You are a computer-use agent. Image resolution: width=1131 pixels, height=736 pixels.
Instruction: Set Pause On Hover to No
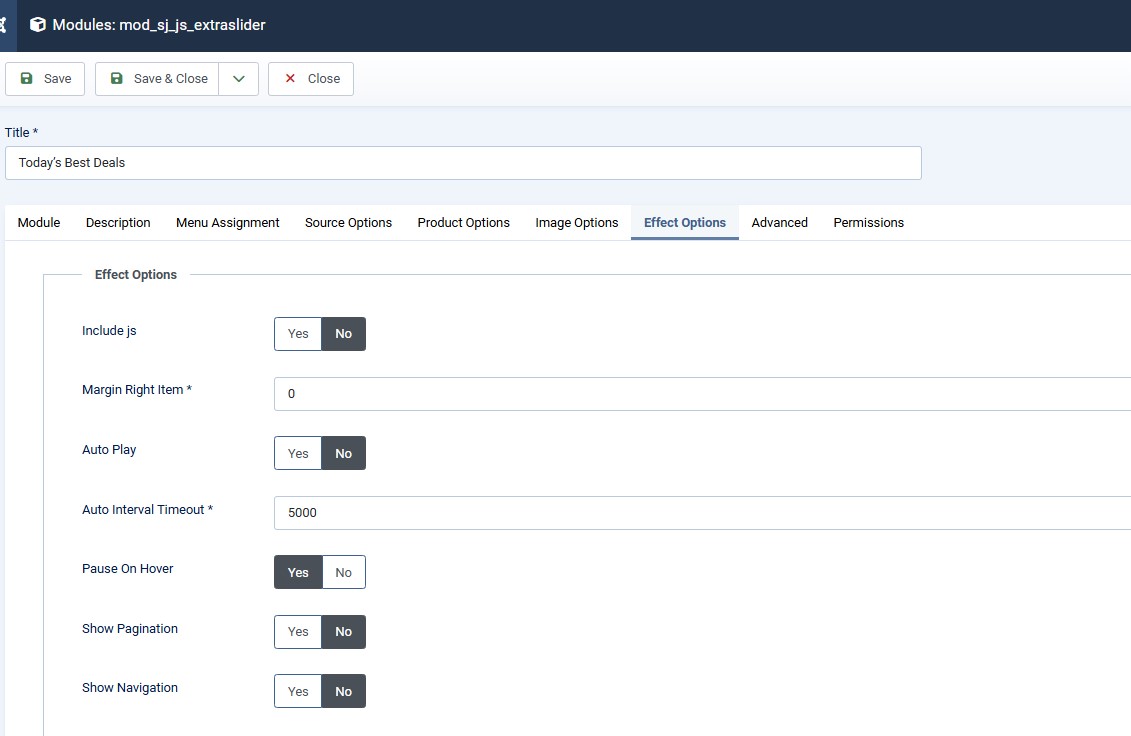point(344,572)
